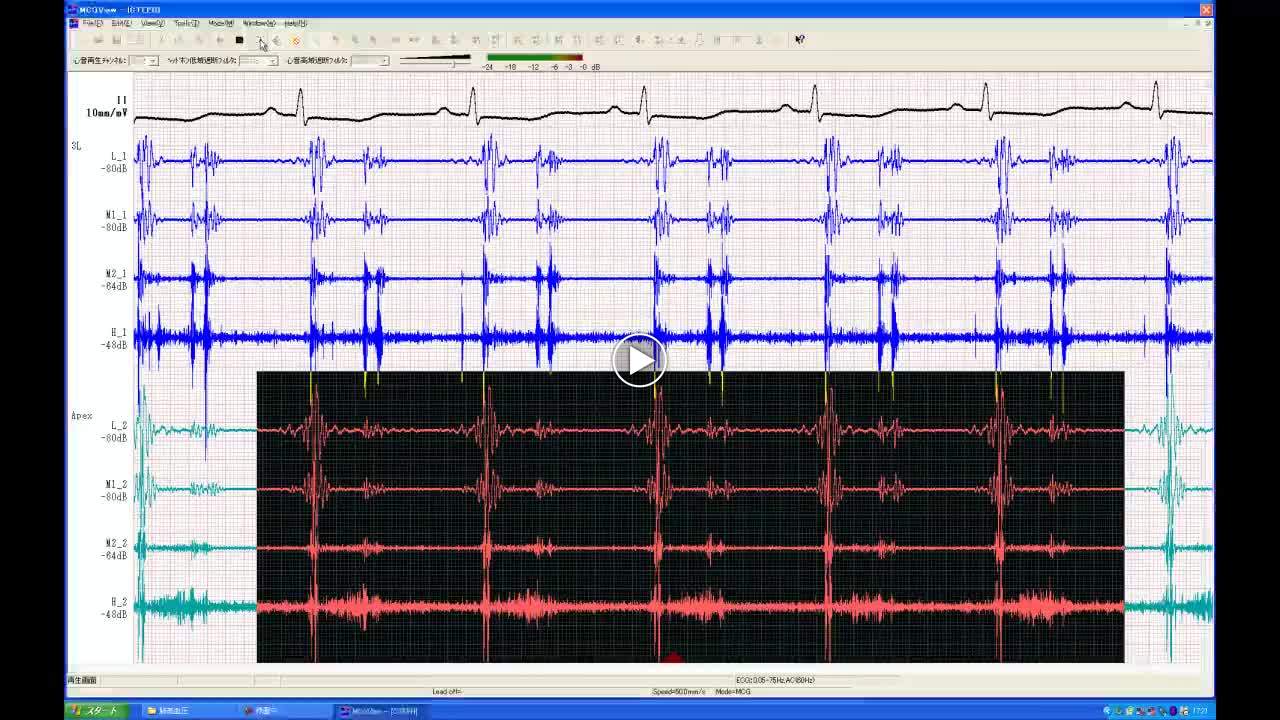Click the orange circular toolbar icon
Screen dimensions: 1280x720
296,40
